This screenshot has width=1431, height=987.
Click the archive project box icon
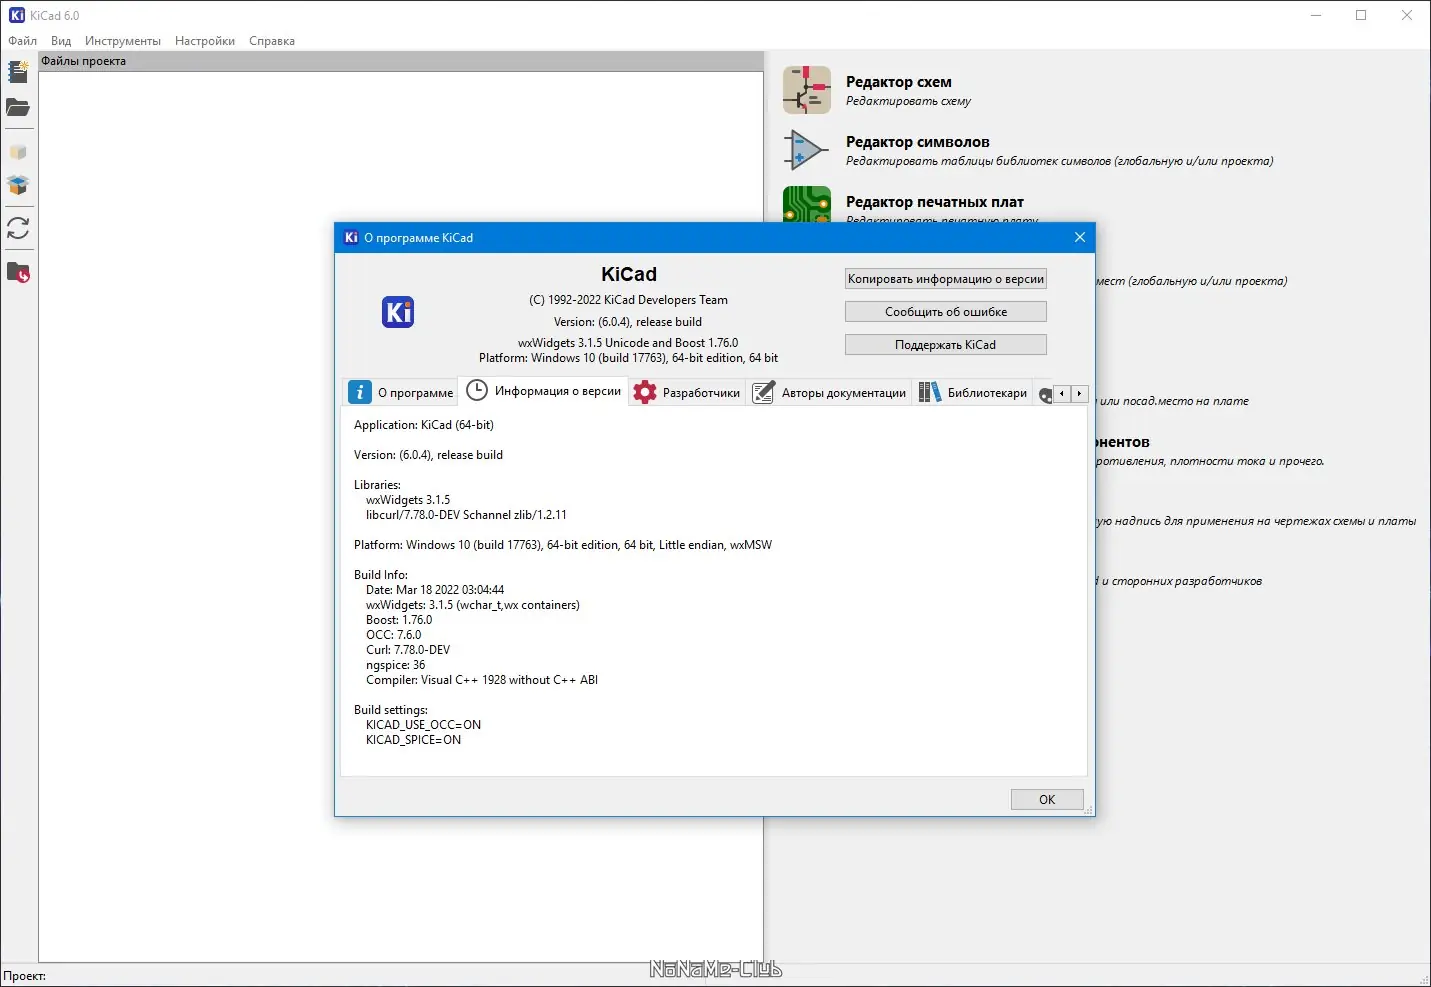(18, 152)
